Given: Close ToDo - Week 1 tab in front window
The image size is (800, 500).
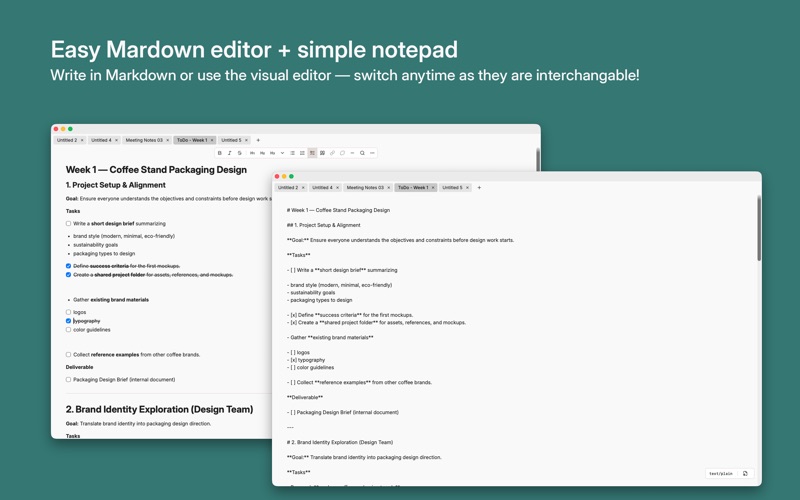Looking at the screenshot, I should pyautogui.click(x=433, y=188).
